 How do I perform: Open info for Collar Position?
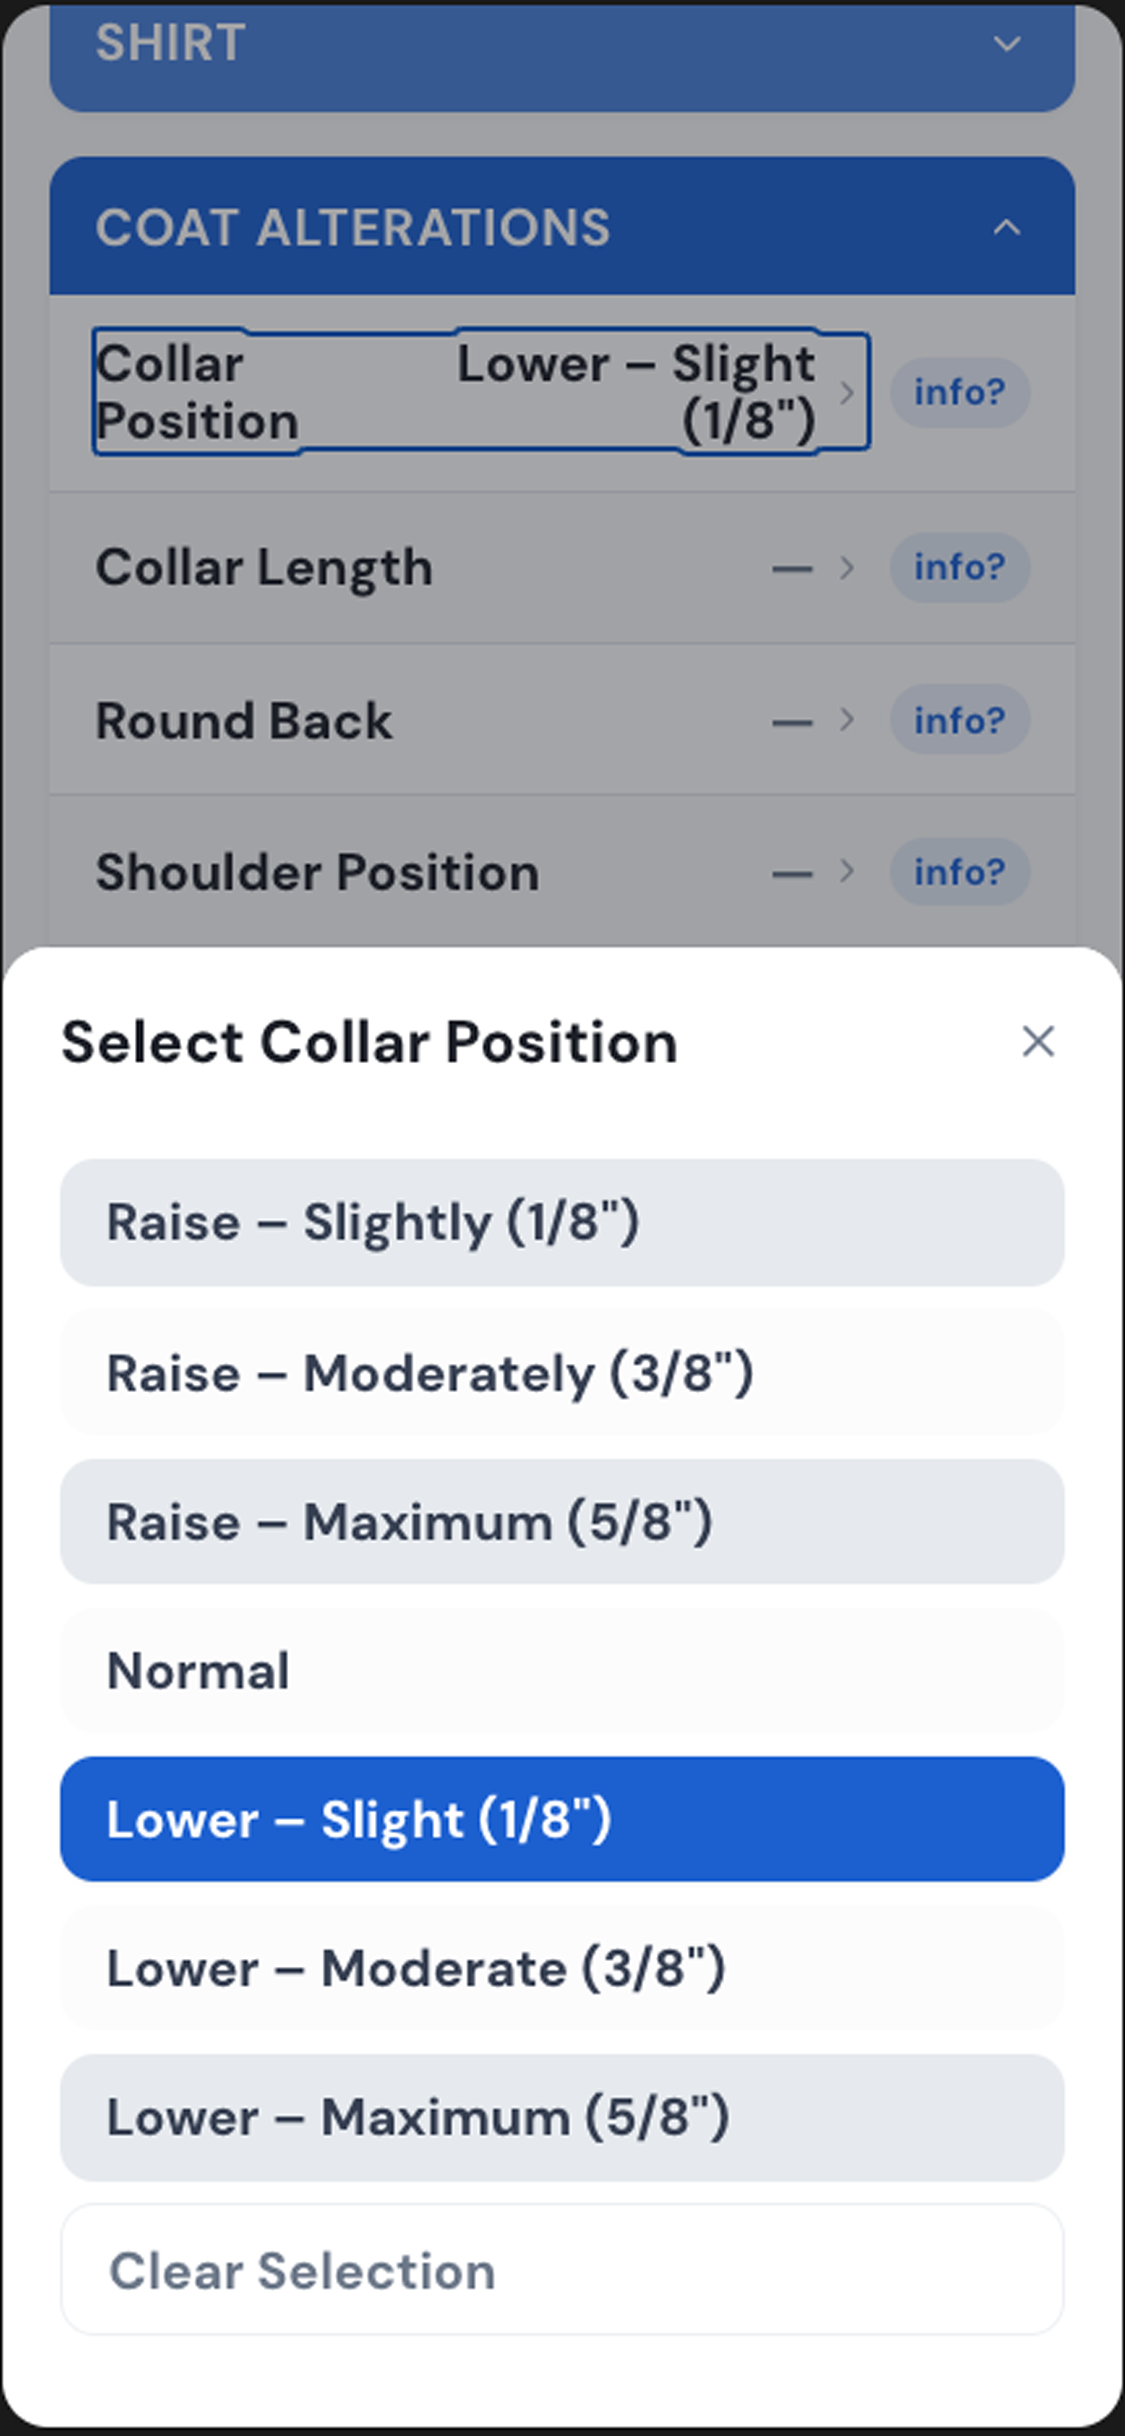click(960, 392)
